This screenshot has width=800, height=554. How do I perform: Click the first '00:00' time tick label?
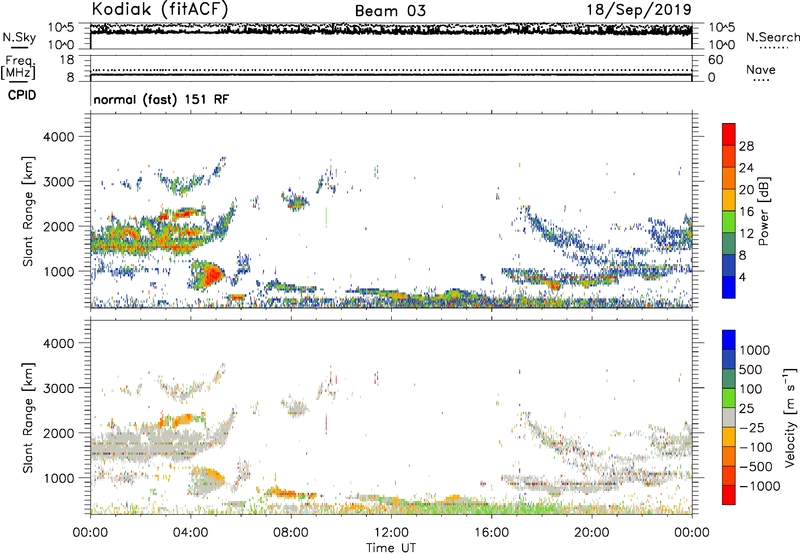[90, 532]
